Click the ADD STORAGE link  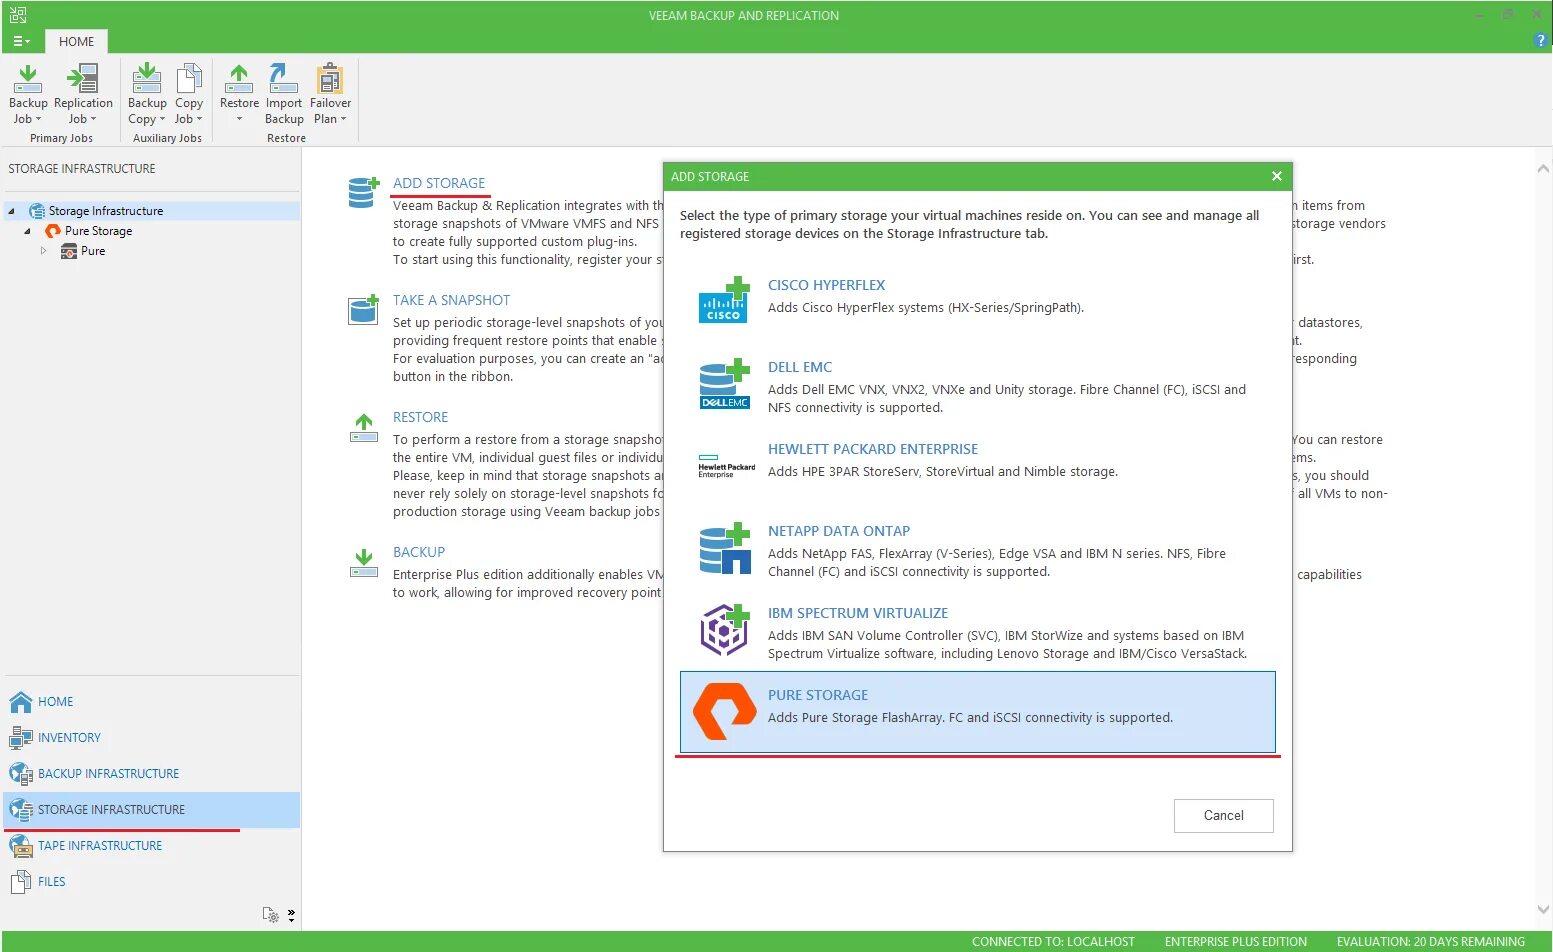tap(439, 183)
